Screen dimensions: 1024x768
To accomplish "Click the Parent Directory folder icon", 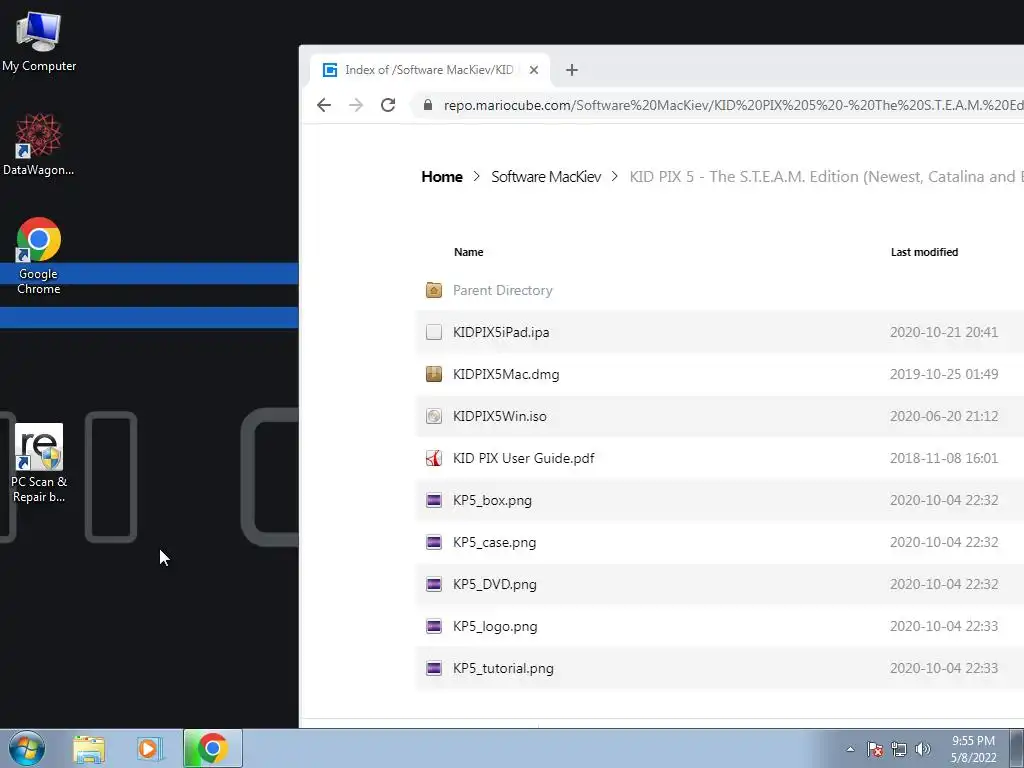I will 434,290.
